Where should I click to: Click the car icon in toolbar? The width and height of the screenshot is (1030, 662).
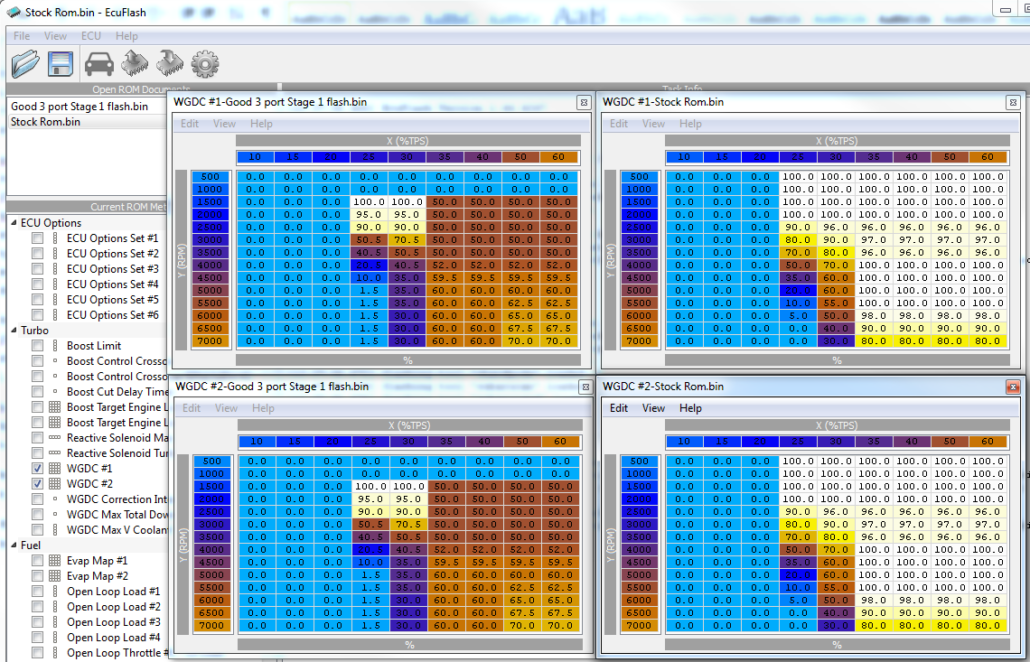pos(98,65)
